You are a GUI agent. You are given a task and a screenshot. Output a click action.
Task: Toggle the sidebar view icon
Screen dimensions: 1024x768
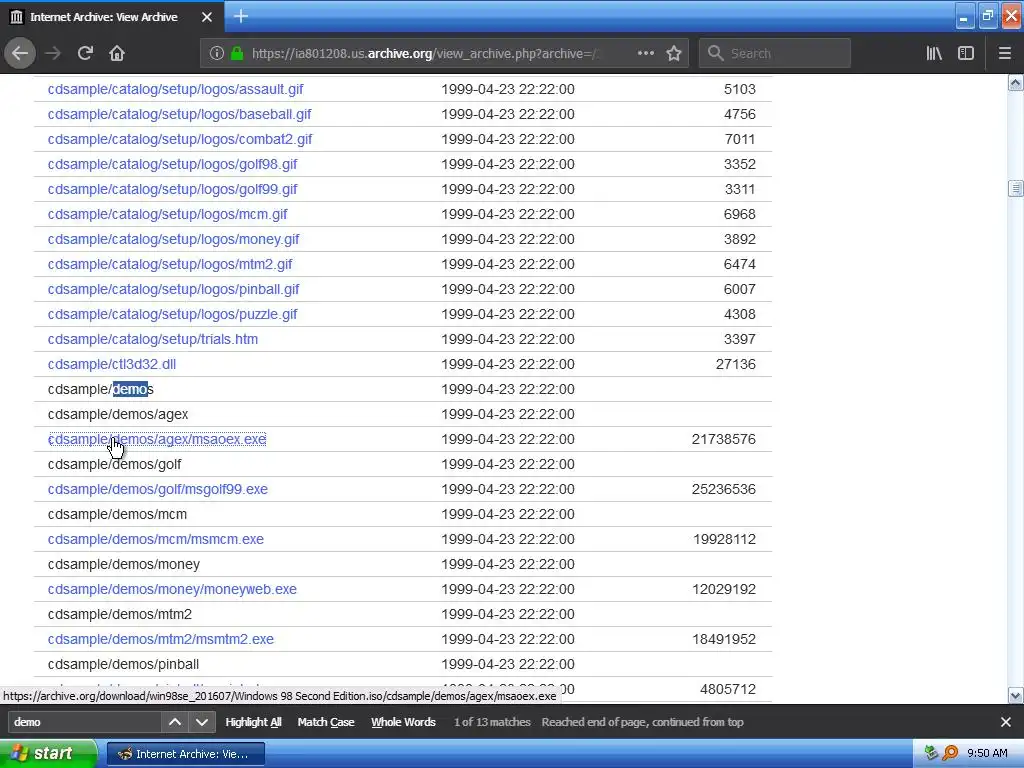(x=966, y=53)
